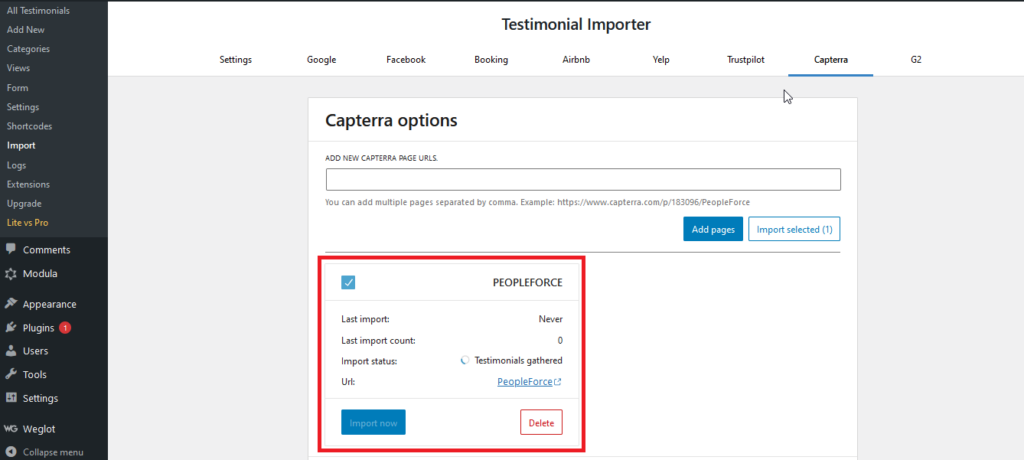Select the Airbnb tab
The width and height of the screenshot is (1024, 460).
(x=576, y=59)
